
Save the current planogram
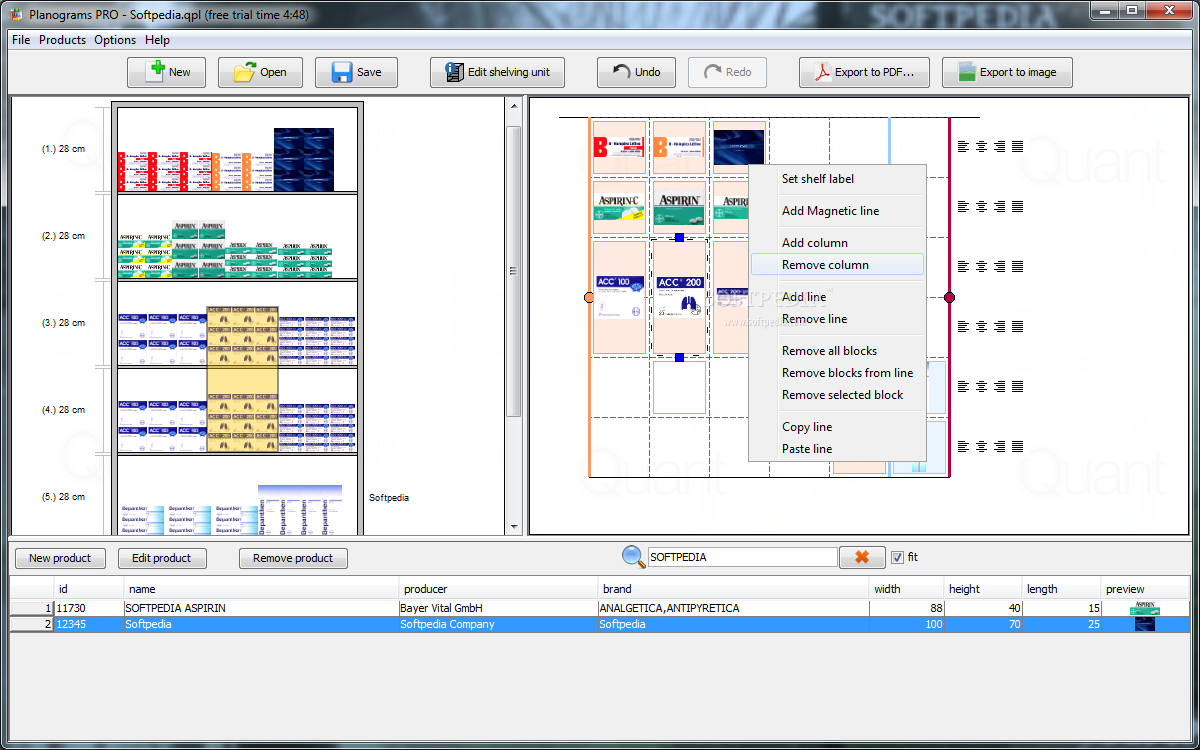pos(356,72)
